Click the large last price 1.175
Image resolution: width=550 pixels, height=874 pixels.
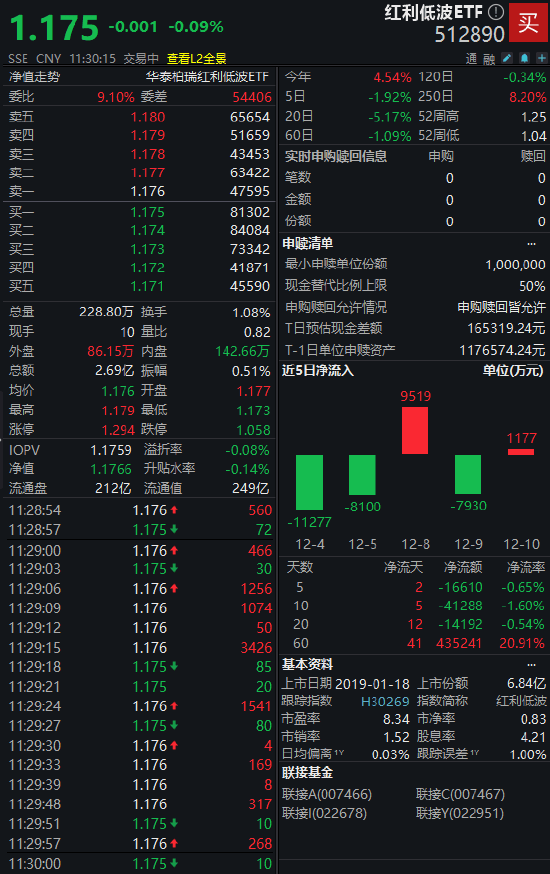54,28
